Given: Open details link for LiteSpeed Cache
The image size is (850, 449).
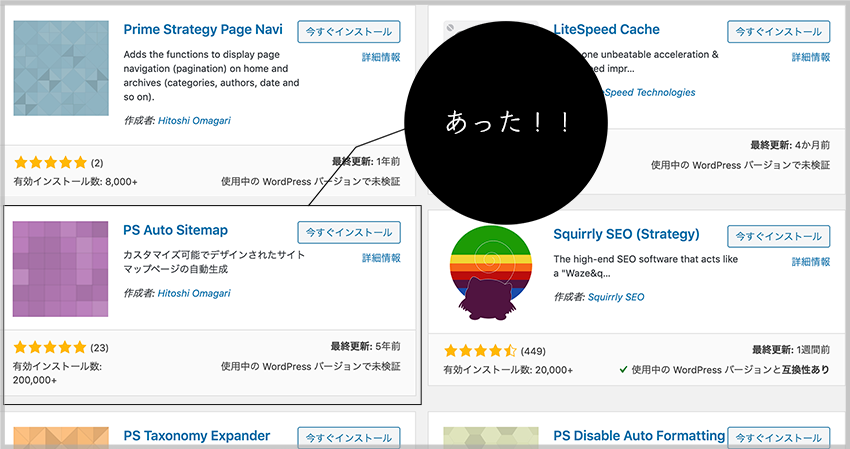Looking at the screenshot, I should [811, 57].
